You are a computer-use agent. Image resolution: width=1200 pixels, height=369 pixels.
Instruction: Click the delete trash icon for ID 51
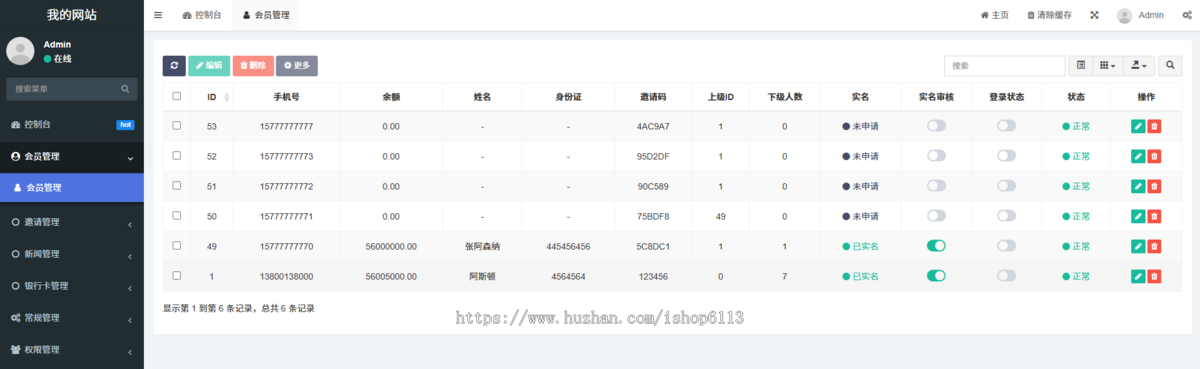[x=1154, y=186]
